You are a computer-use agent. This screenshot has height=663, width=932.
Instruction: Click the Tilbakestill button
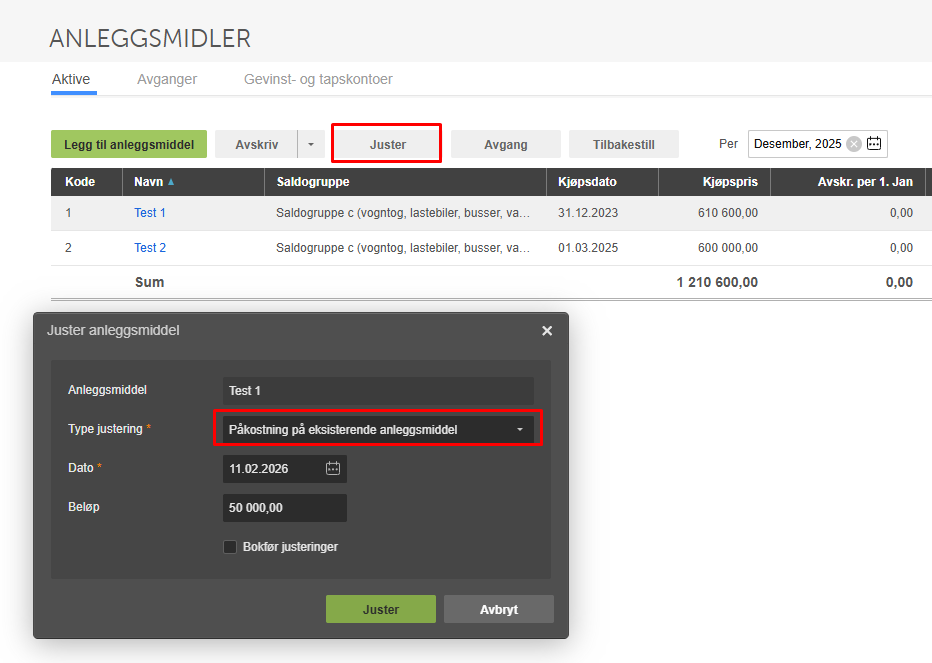pyautogui.click(x=624, y=144)
